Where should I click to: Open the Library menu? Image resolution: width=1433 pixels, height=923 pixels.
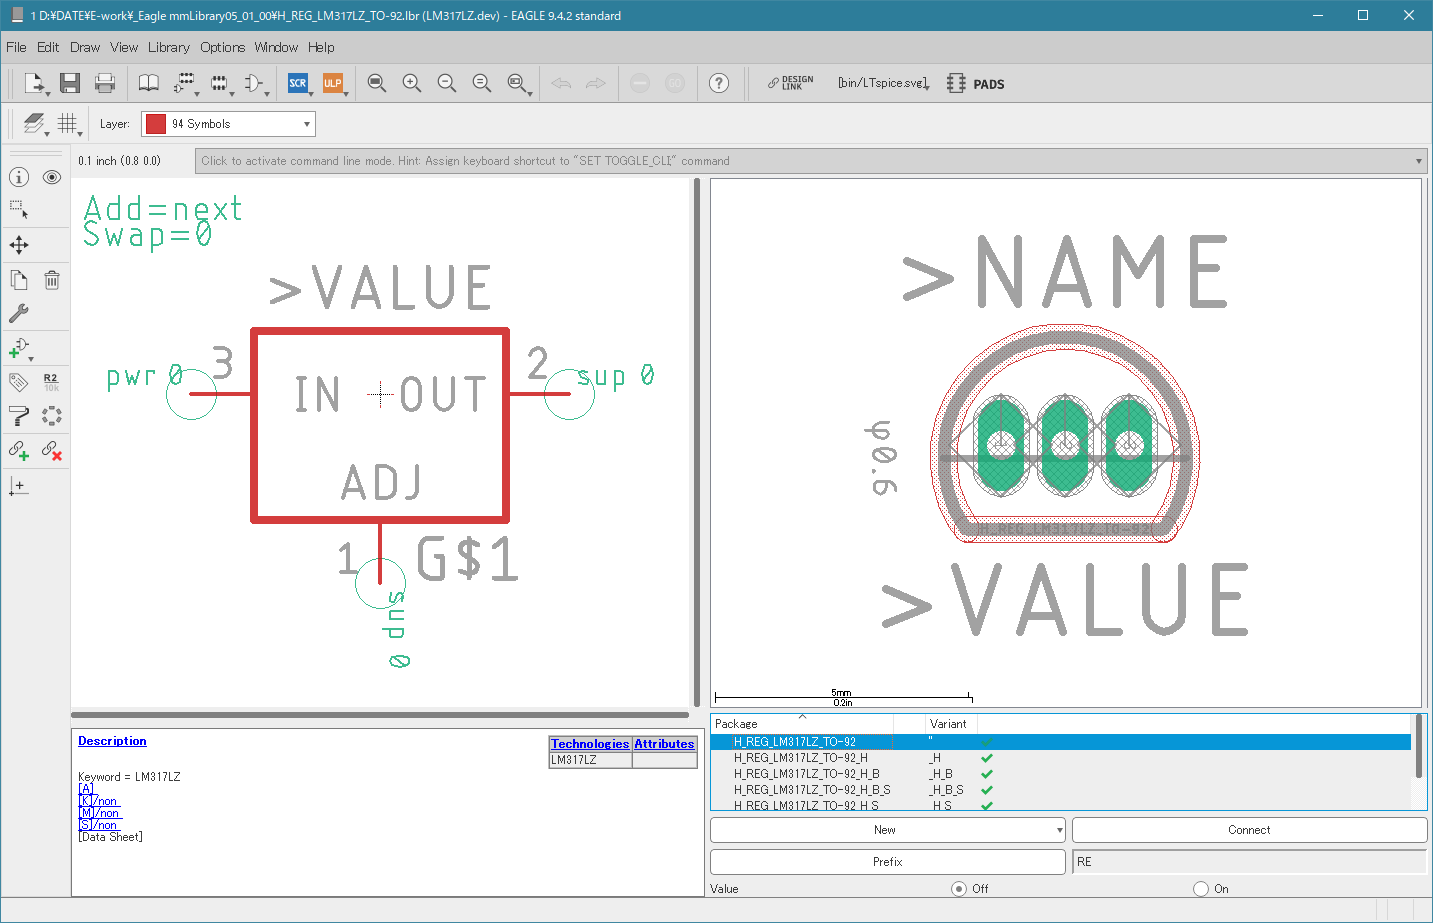(169, 47)
